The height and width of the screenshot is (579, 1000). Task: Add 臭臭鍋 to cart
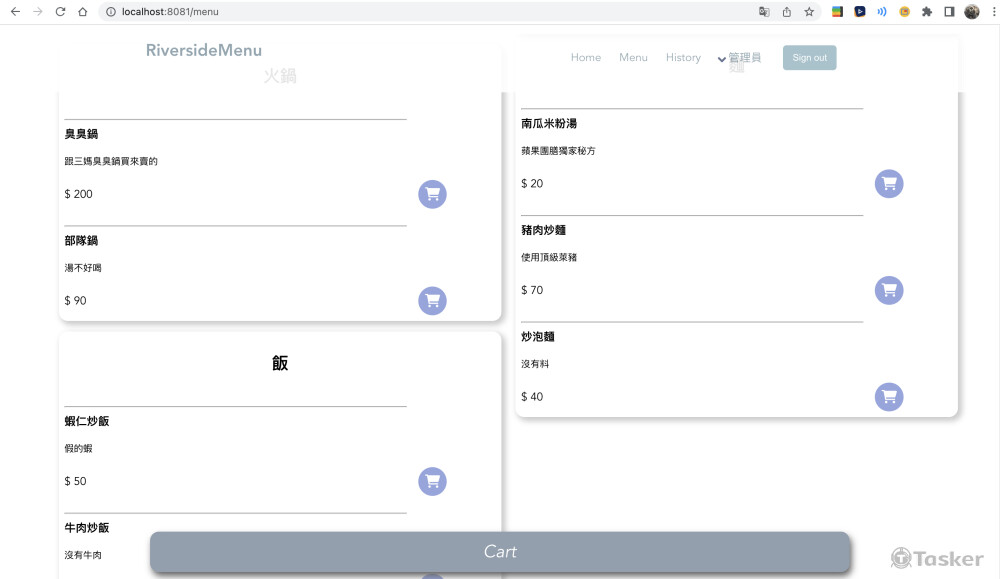432,194
